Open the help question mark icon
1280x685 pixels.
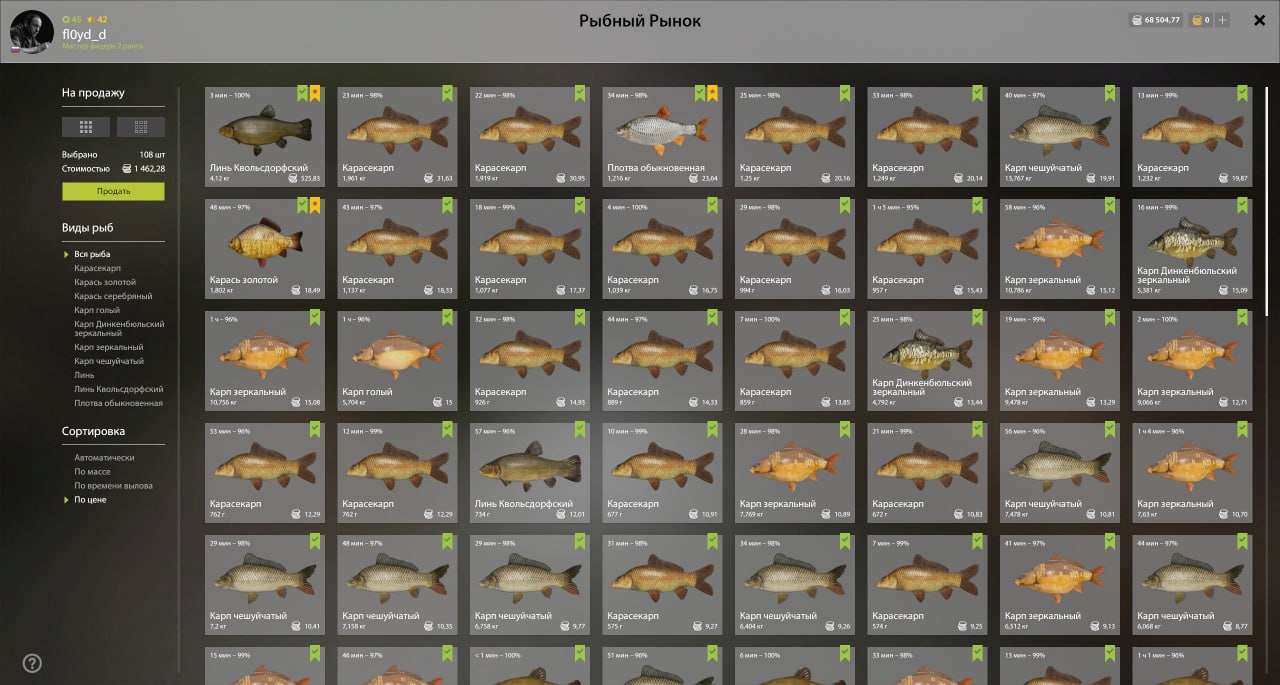tap(32, 663)
